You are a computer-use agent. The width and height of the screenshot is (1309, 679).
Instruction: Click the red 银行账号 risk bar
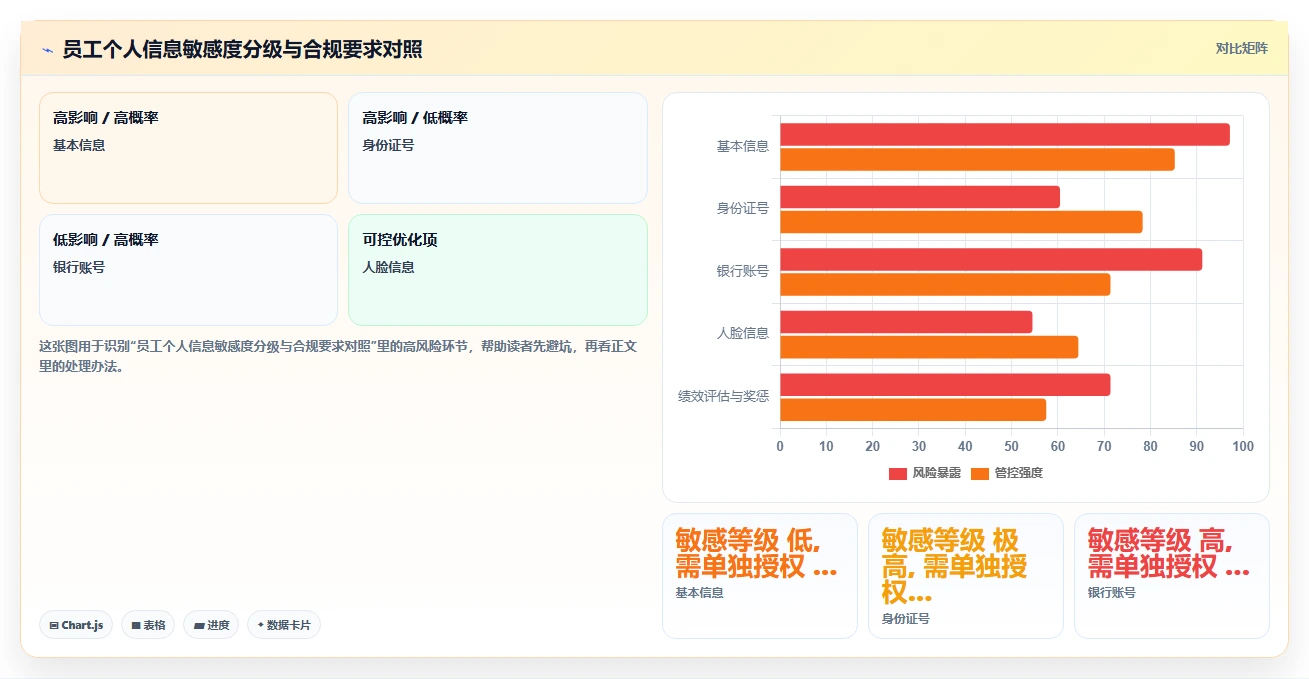(x=991, y=259)
